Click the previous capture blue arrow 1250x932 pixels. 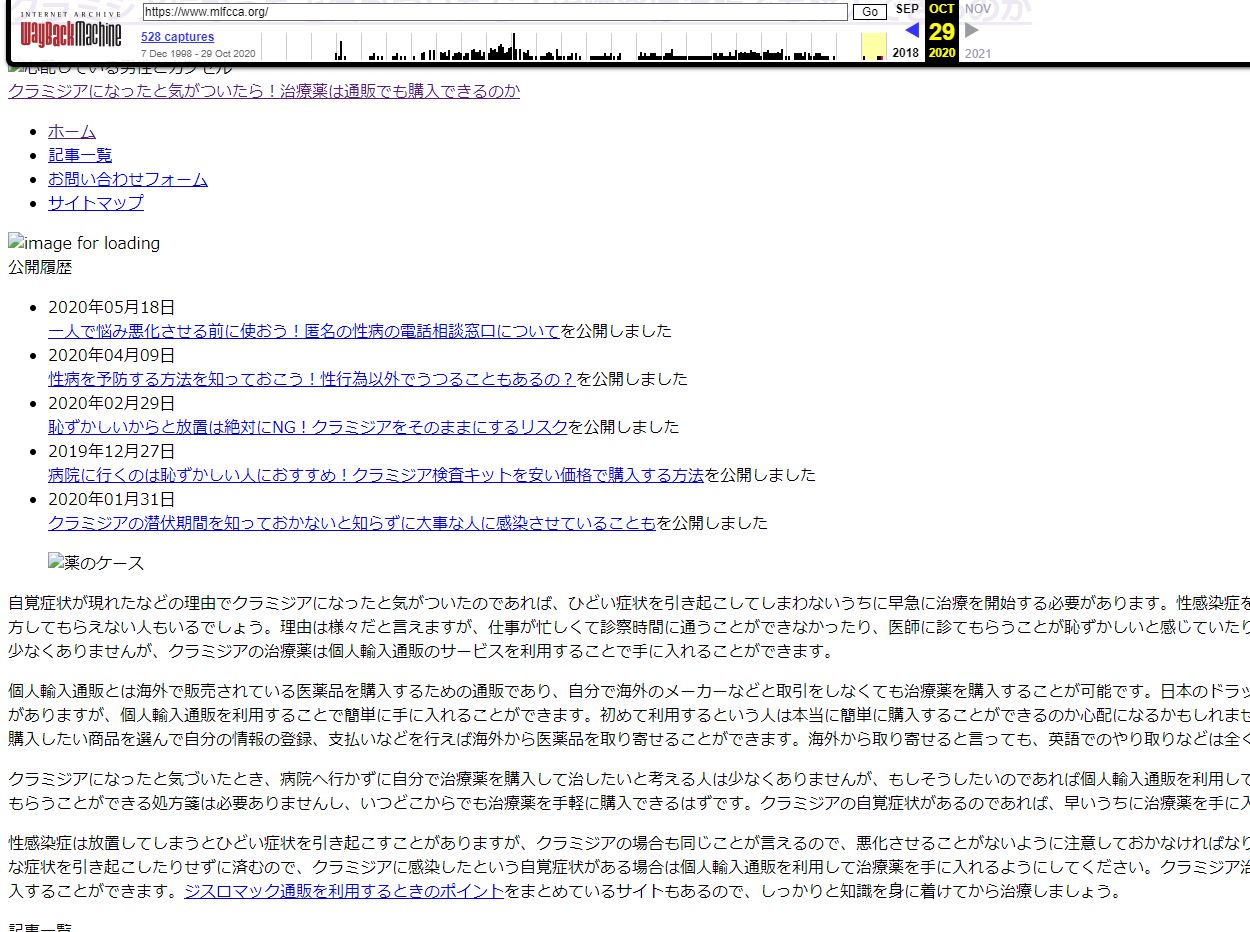coord(911,31)
